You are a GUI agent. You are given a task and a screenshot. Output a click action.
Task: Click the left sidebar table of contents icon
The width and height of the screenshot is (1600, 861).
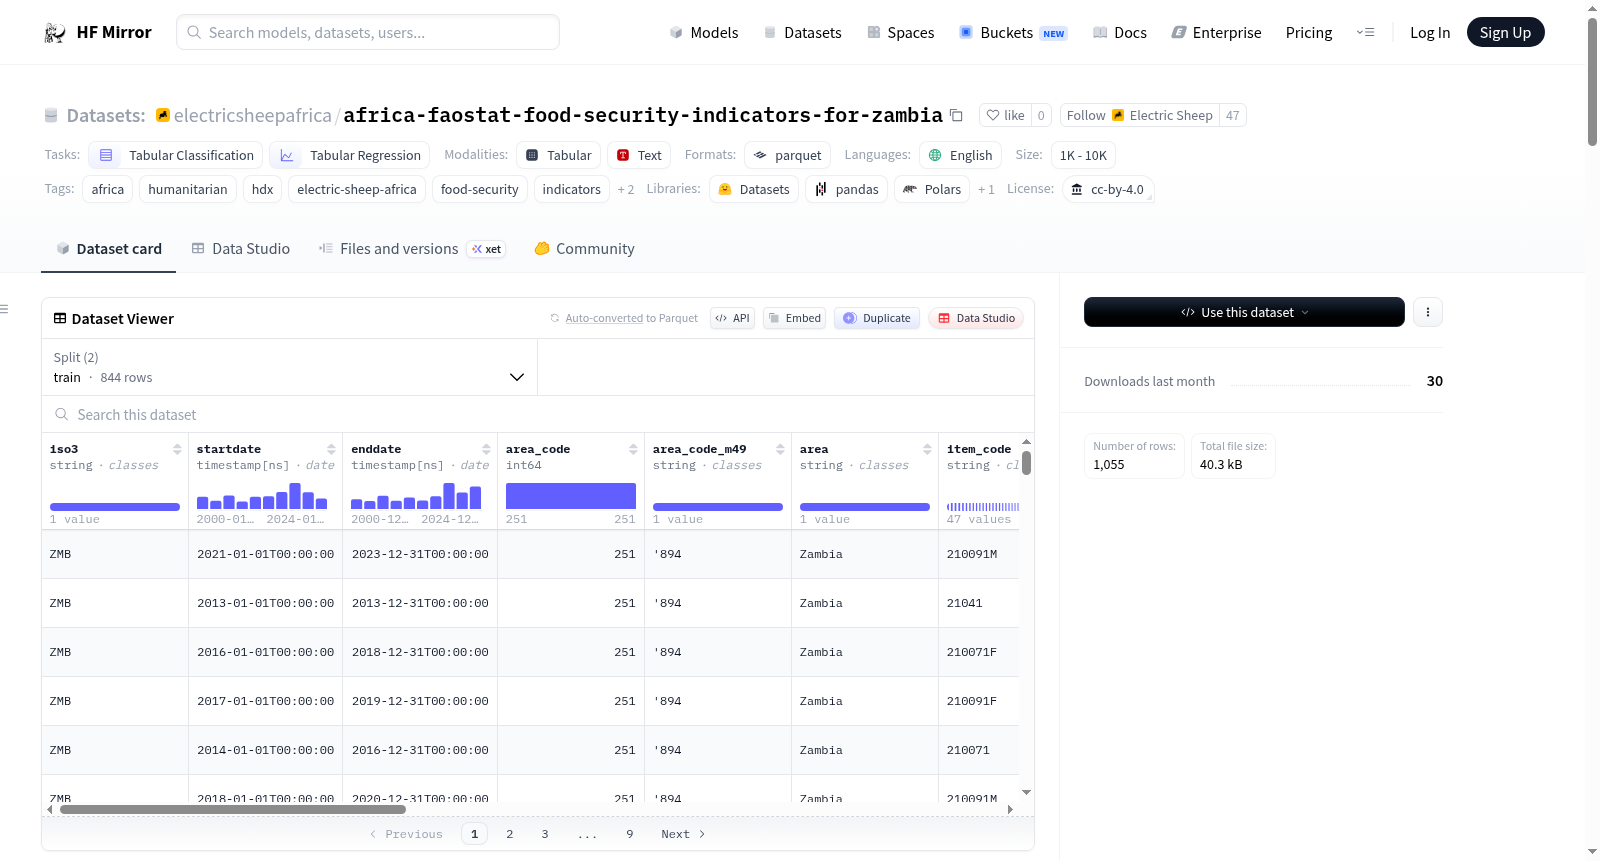click(5, 309)
